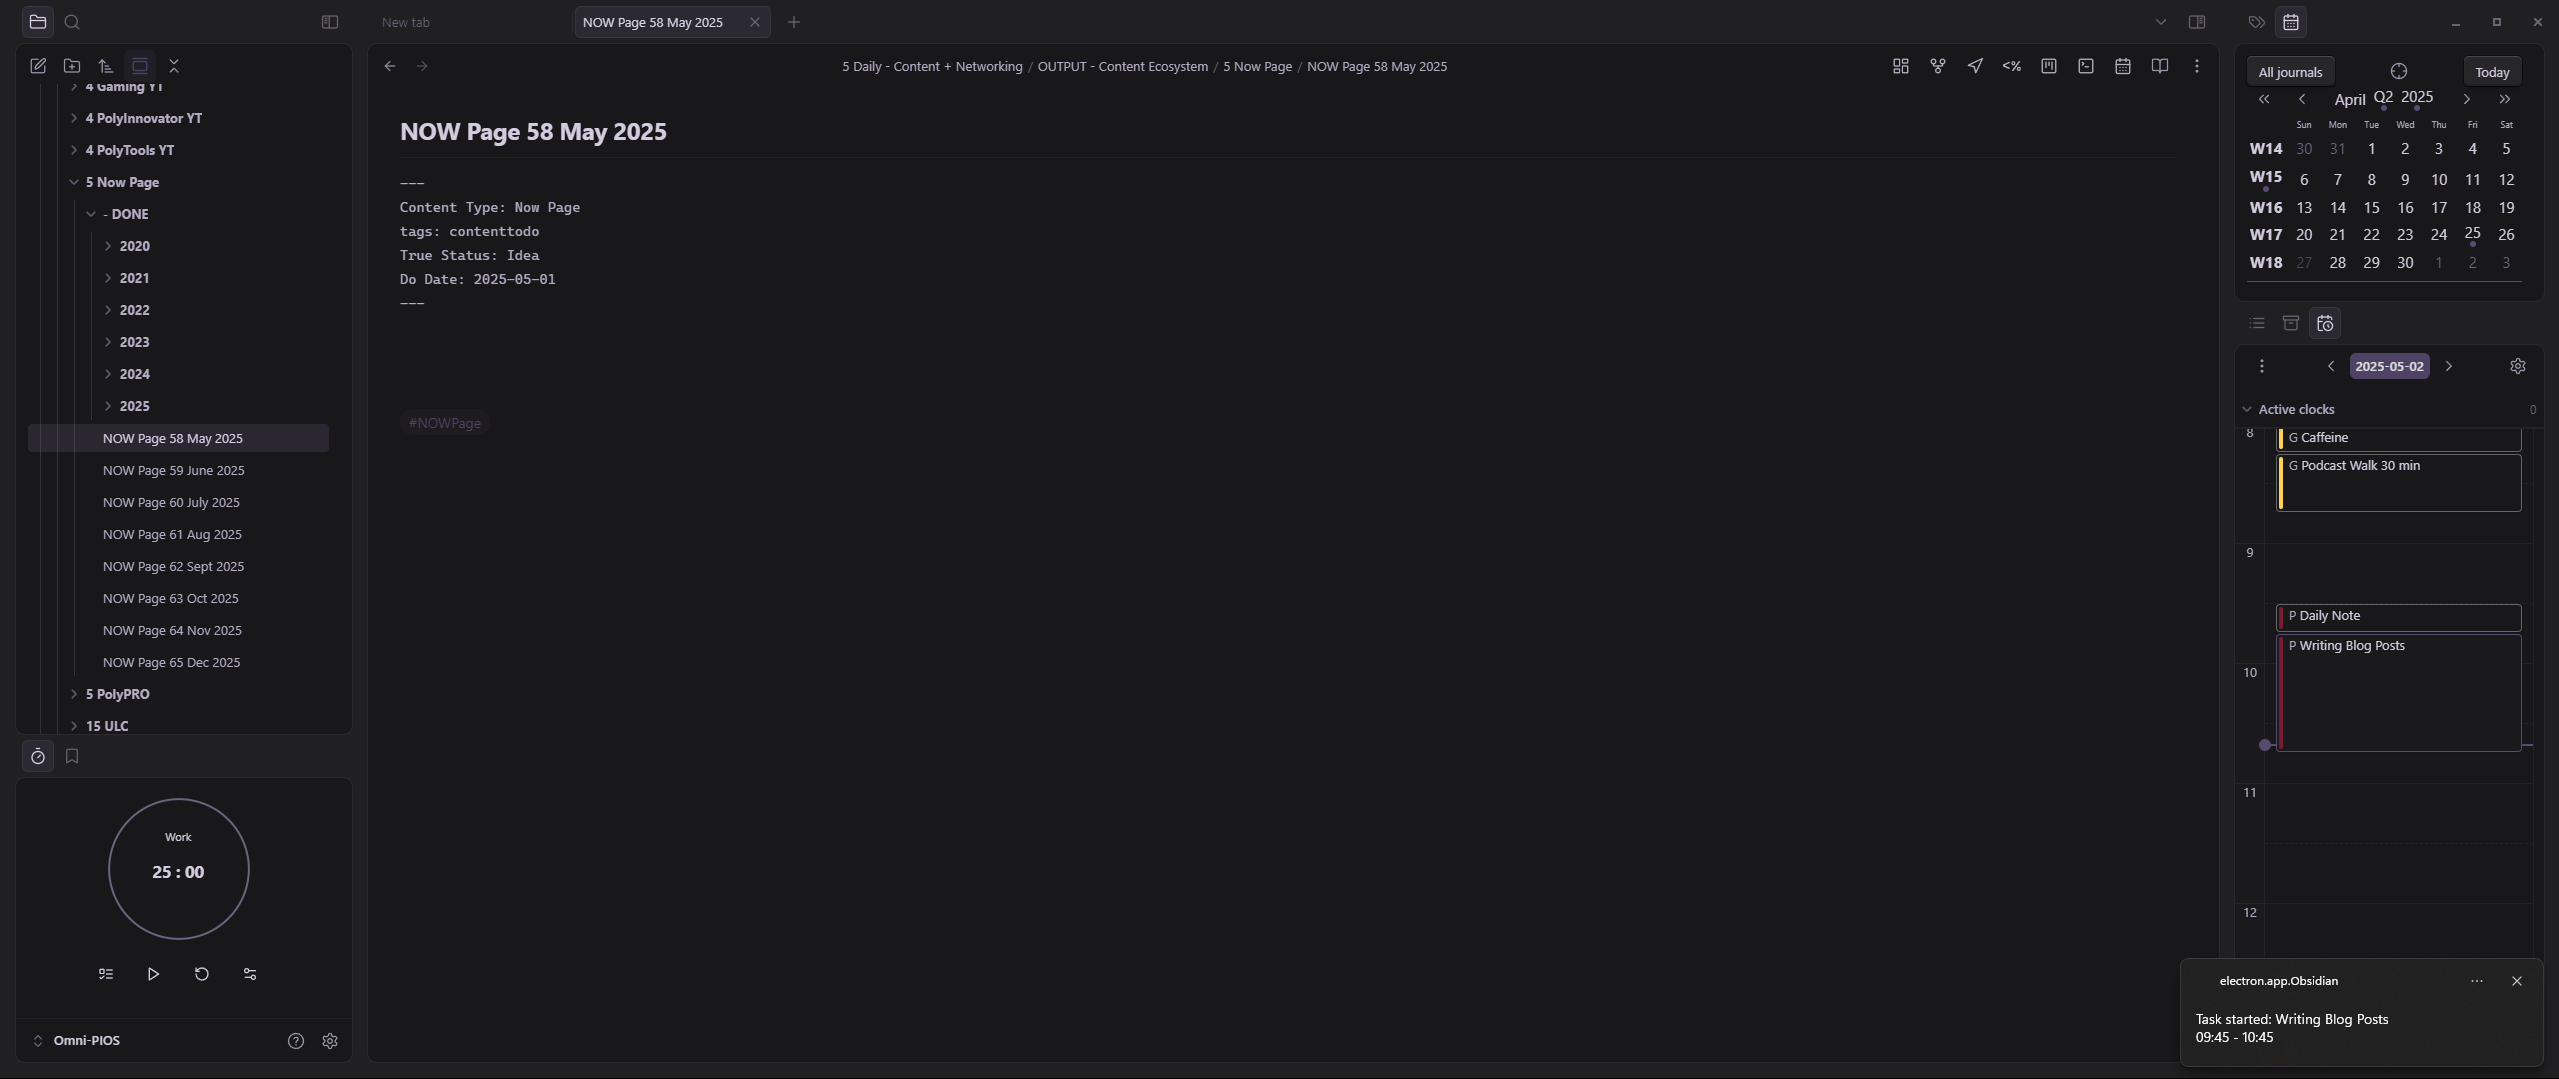Open graph view icon in note toolbar

[1937, 66]
